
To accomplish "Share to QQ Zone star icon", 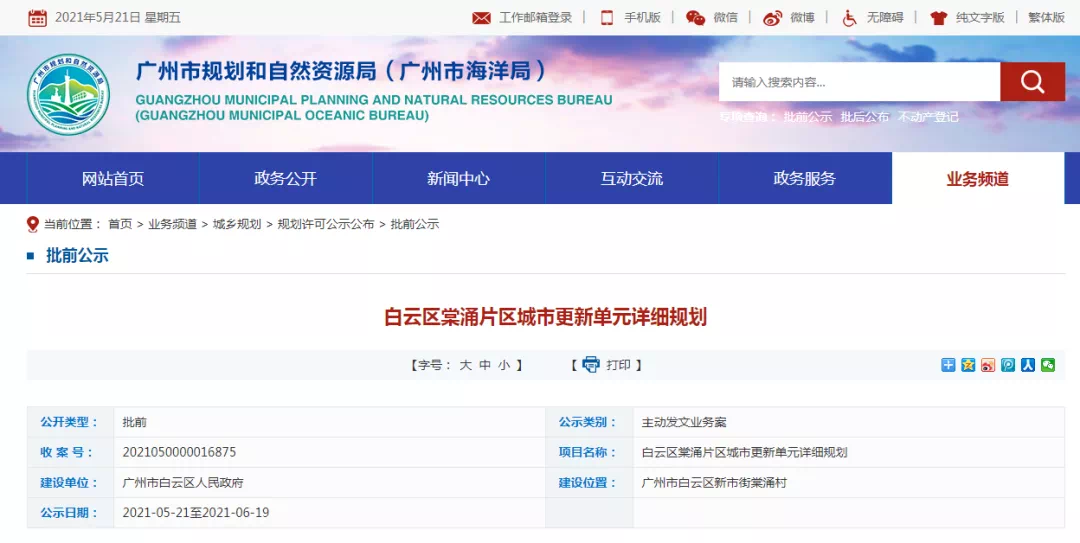I will pyautogui.click(x=968, y=365).
